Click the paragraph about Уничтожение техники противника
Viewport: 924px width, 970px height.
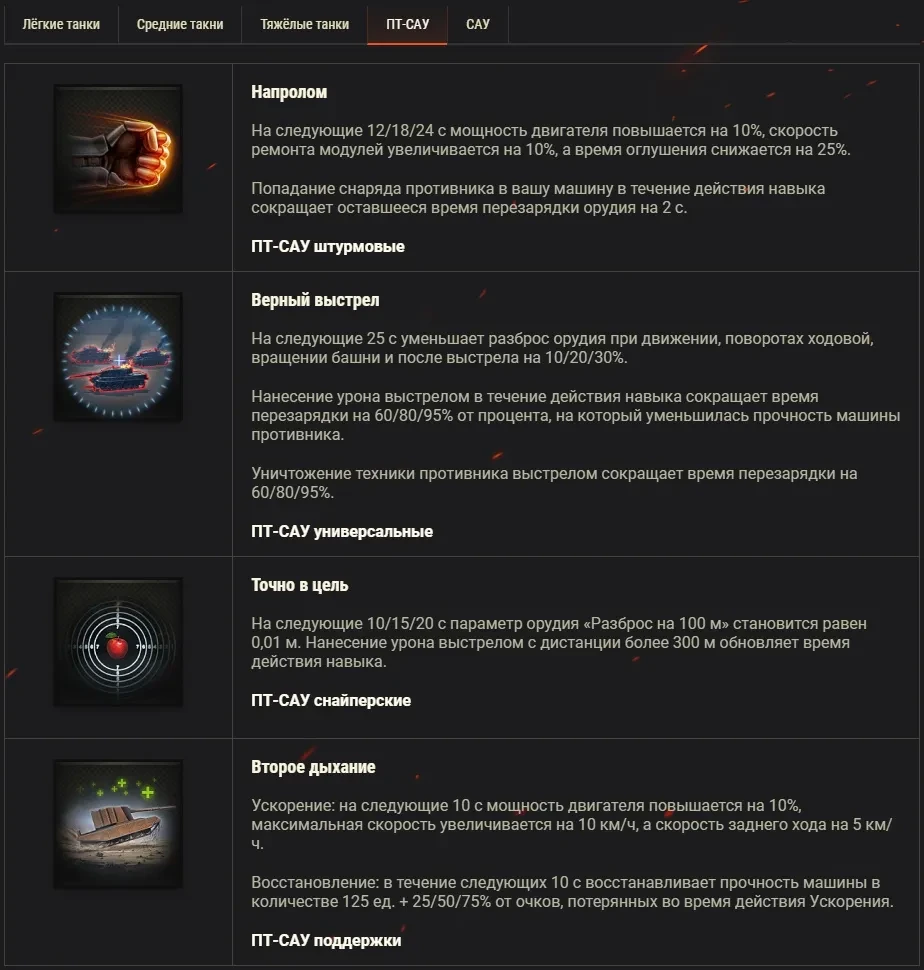(554, 483)
